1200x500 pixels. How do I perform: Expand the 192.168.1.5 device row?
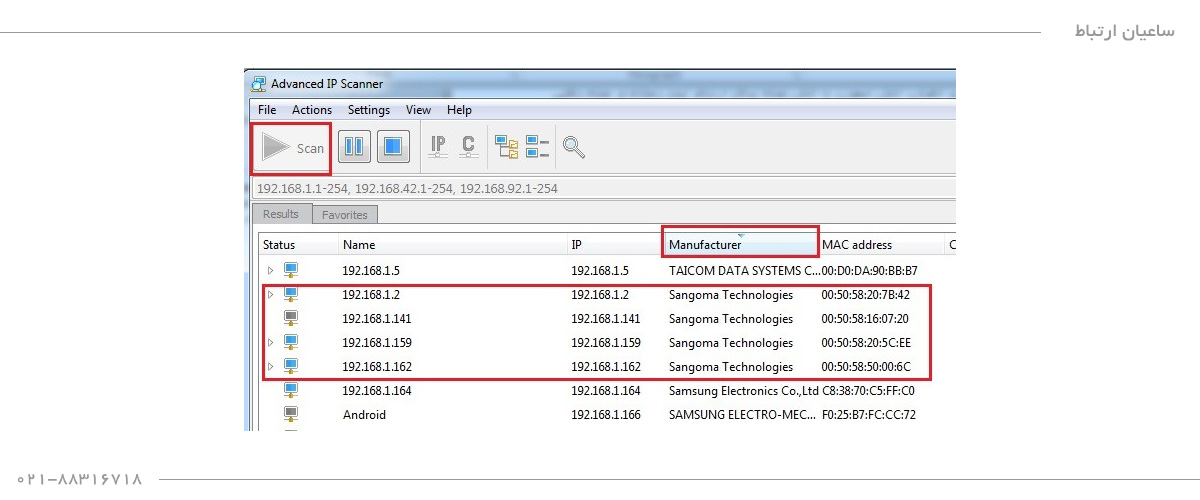[270, 271]
